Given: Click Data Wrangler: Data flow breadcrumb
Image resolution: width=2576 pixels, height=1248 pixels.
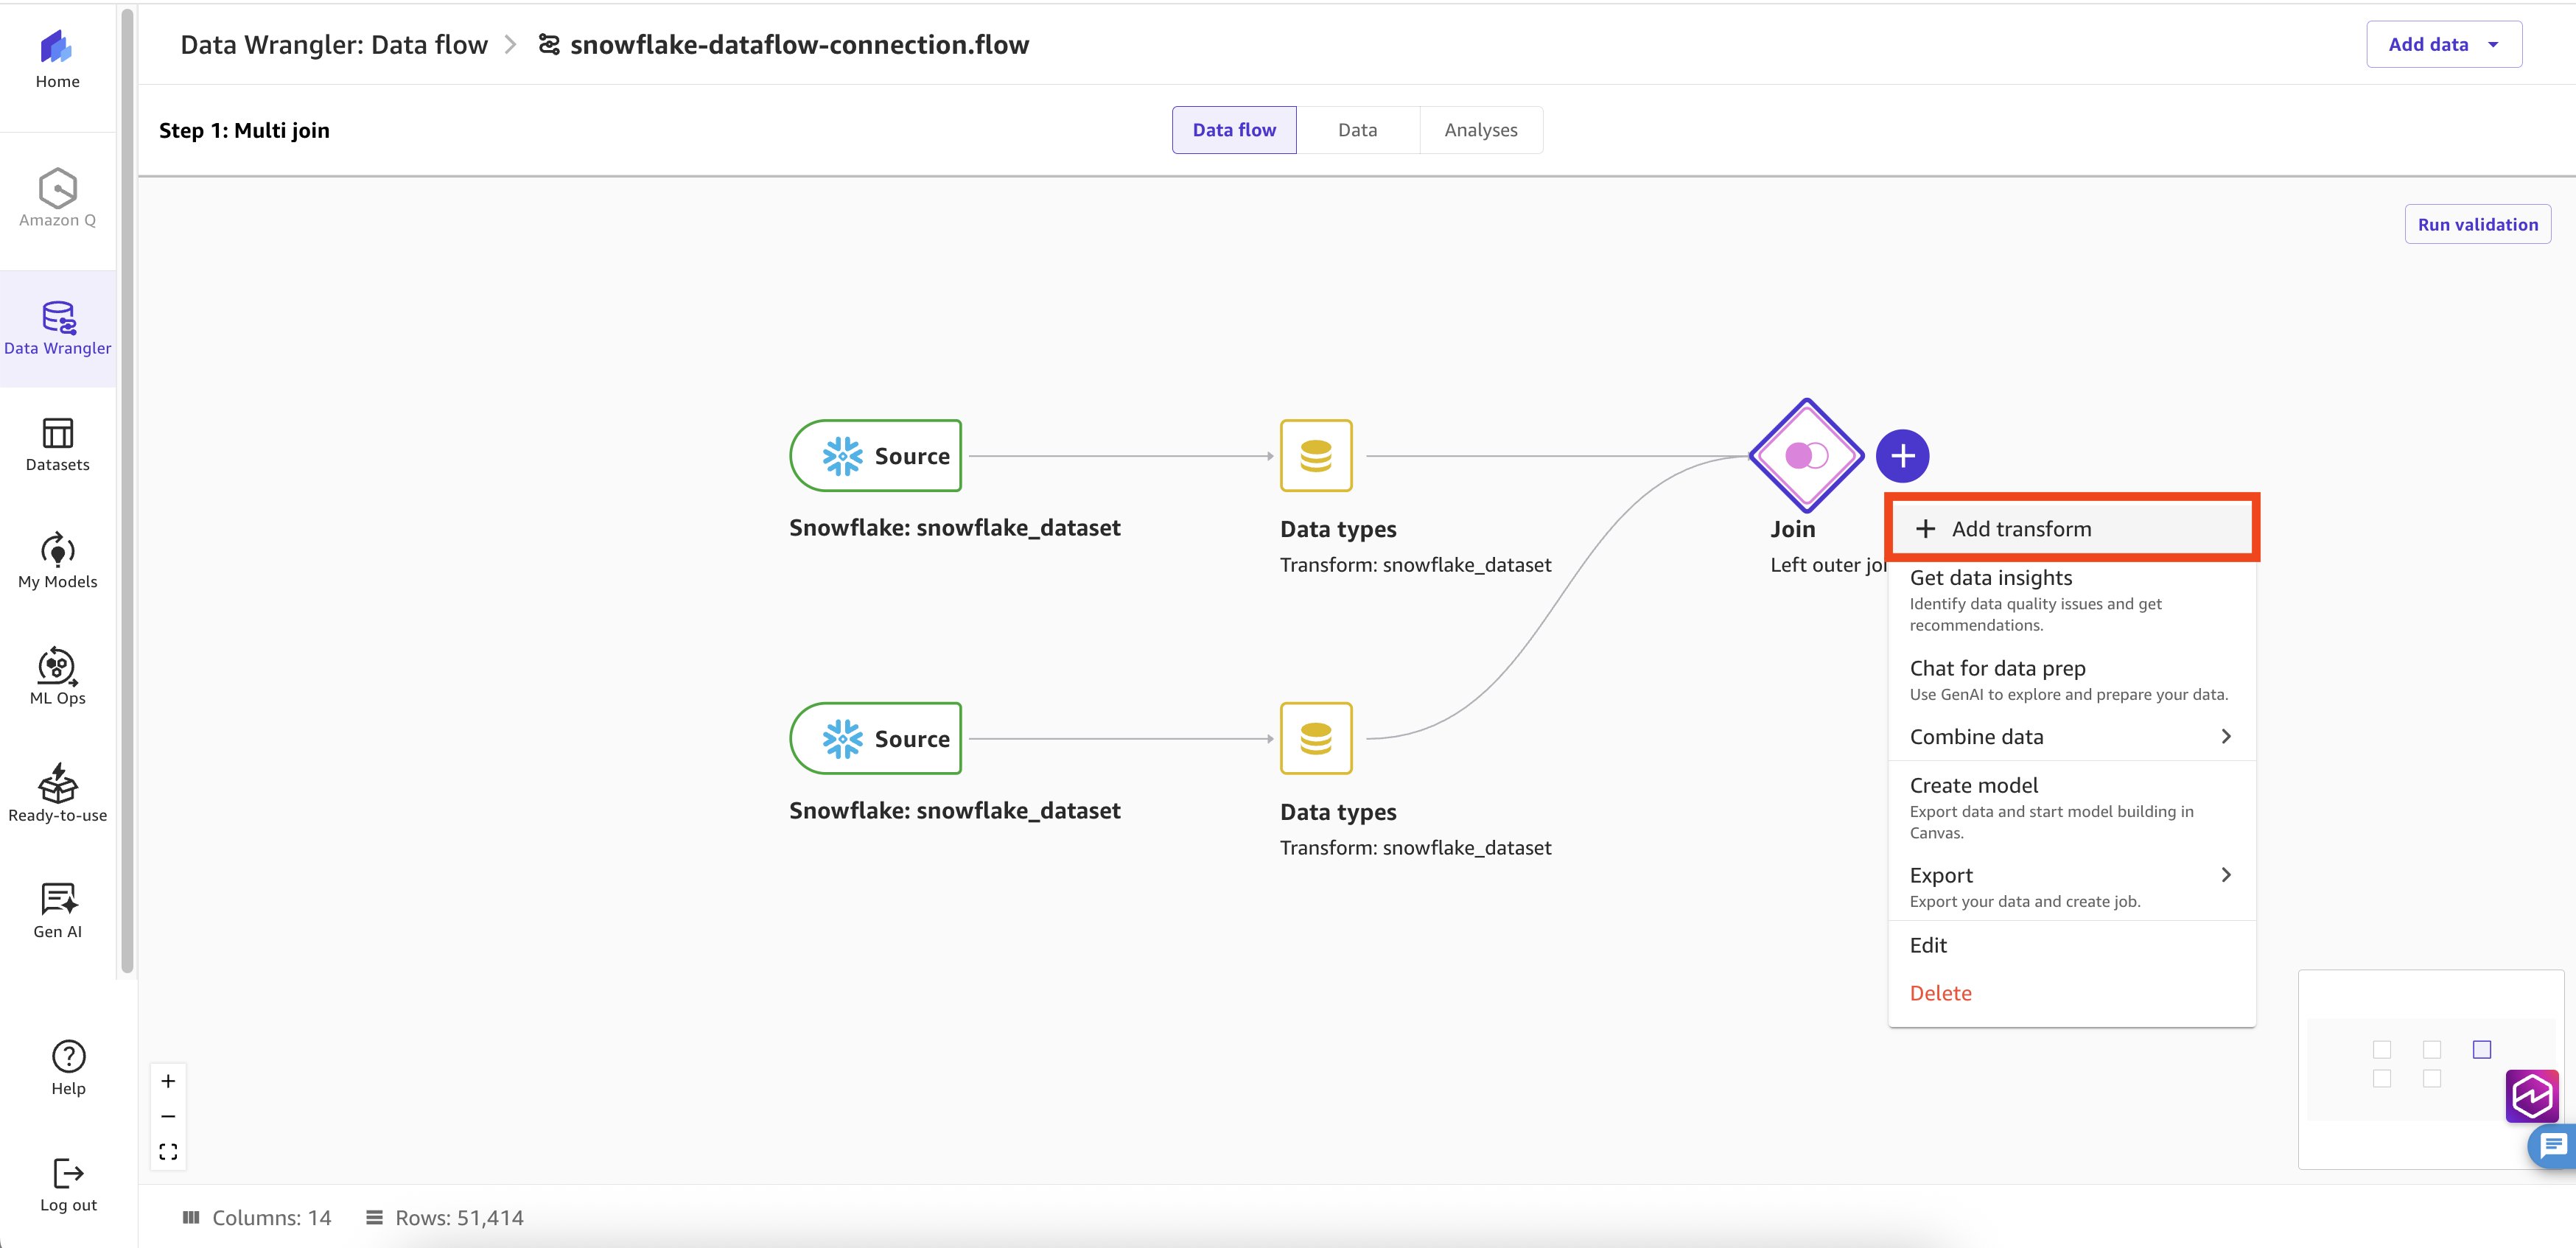Looking at the screenshot, I should [334, 45].
